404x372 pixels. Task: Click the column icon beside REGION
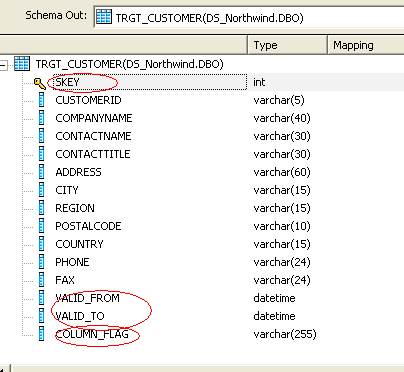[42, 208]
